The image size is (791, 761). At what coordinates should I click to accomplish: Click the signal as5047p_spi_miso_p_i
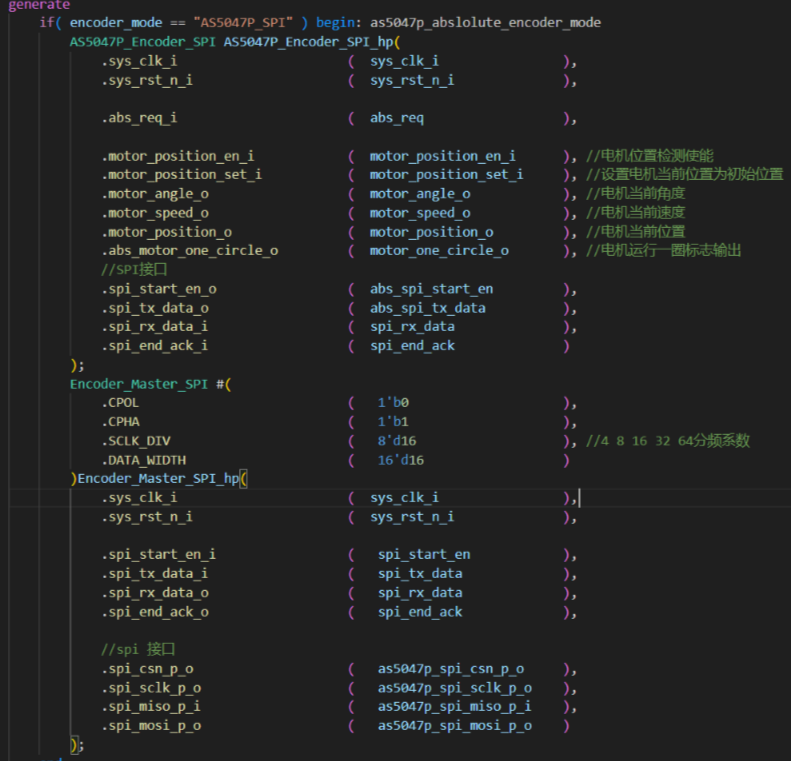[455, 707]
